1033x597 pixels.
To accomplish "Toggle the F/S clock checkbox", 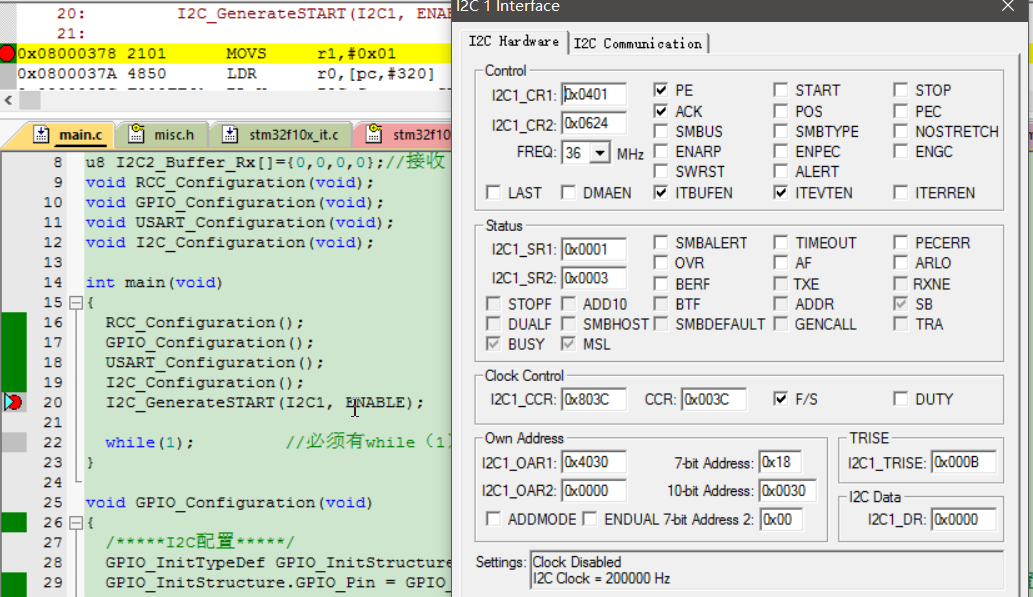I will point(781,399).
